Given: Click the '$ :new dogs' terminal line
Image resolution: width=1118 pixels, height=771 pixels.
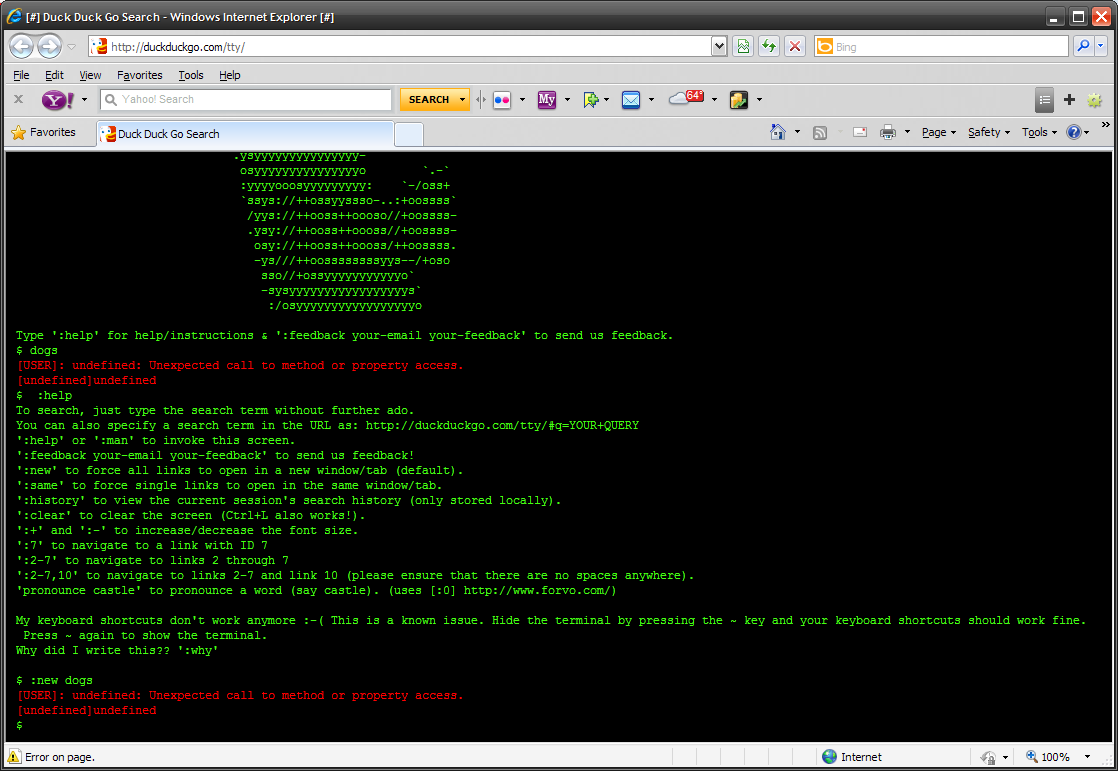Looking at the screenshot, I should 54,680.
